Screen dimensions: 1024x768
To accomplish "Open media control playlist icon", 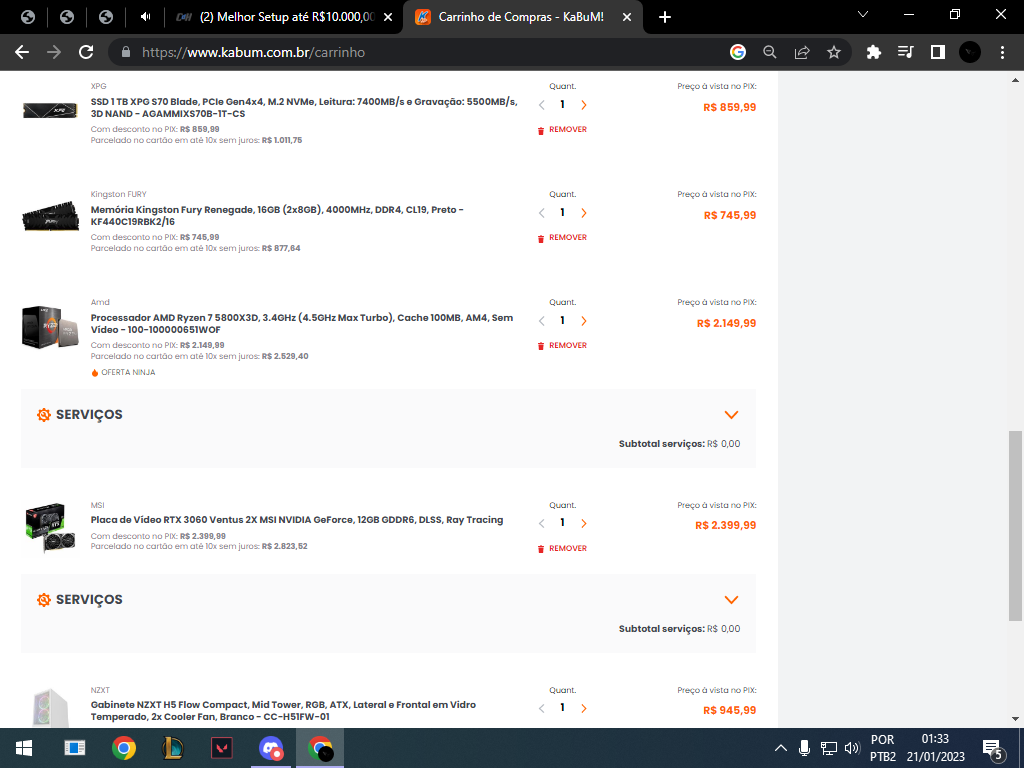I will click(906, 52).
